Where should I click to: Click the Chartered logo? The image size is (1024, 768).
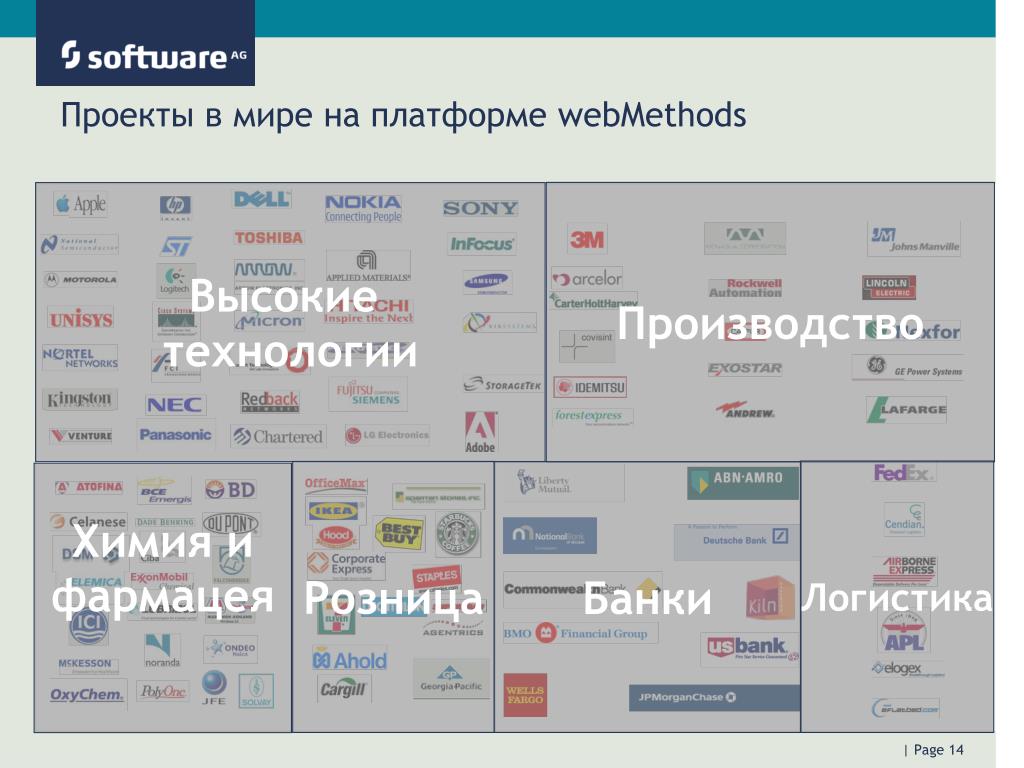point(278,436)
